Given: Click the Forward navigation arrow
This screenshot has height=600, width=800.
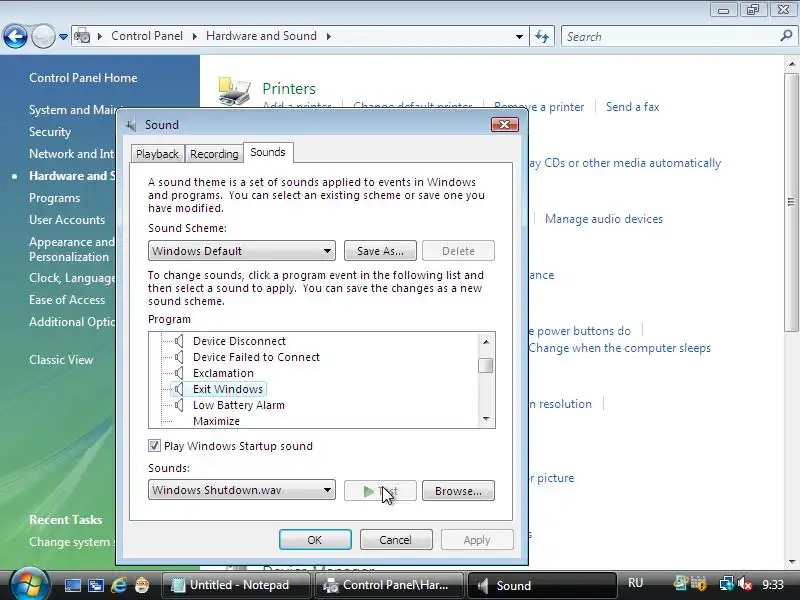Looking at the screenshot, I should click(x=43, y=36).
